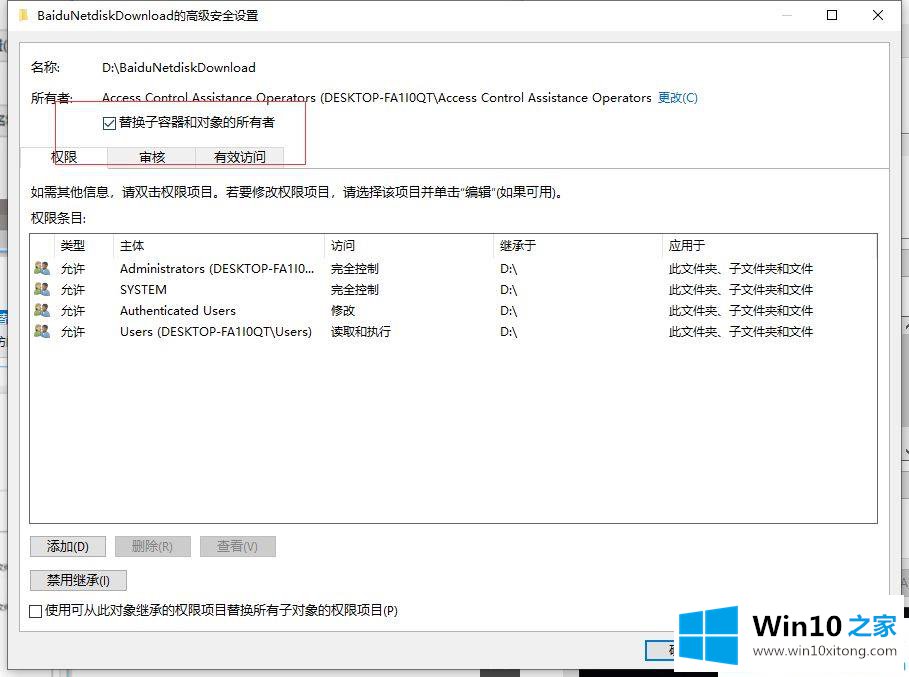
Task: Click the 读取和执行 access value
Action: pos(361,331)
